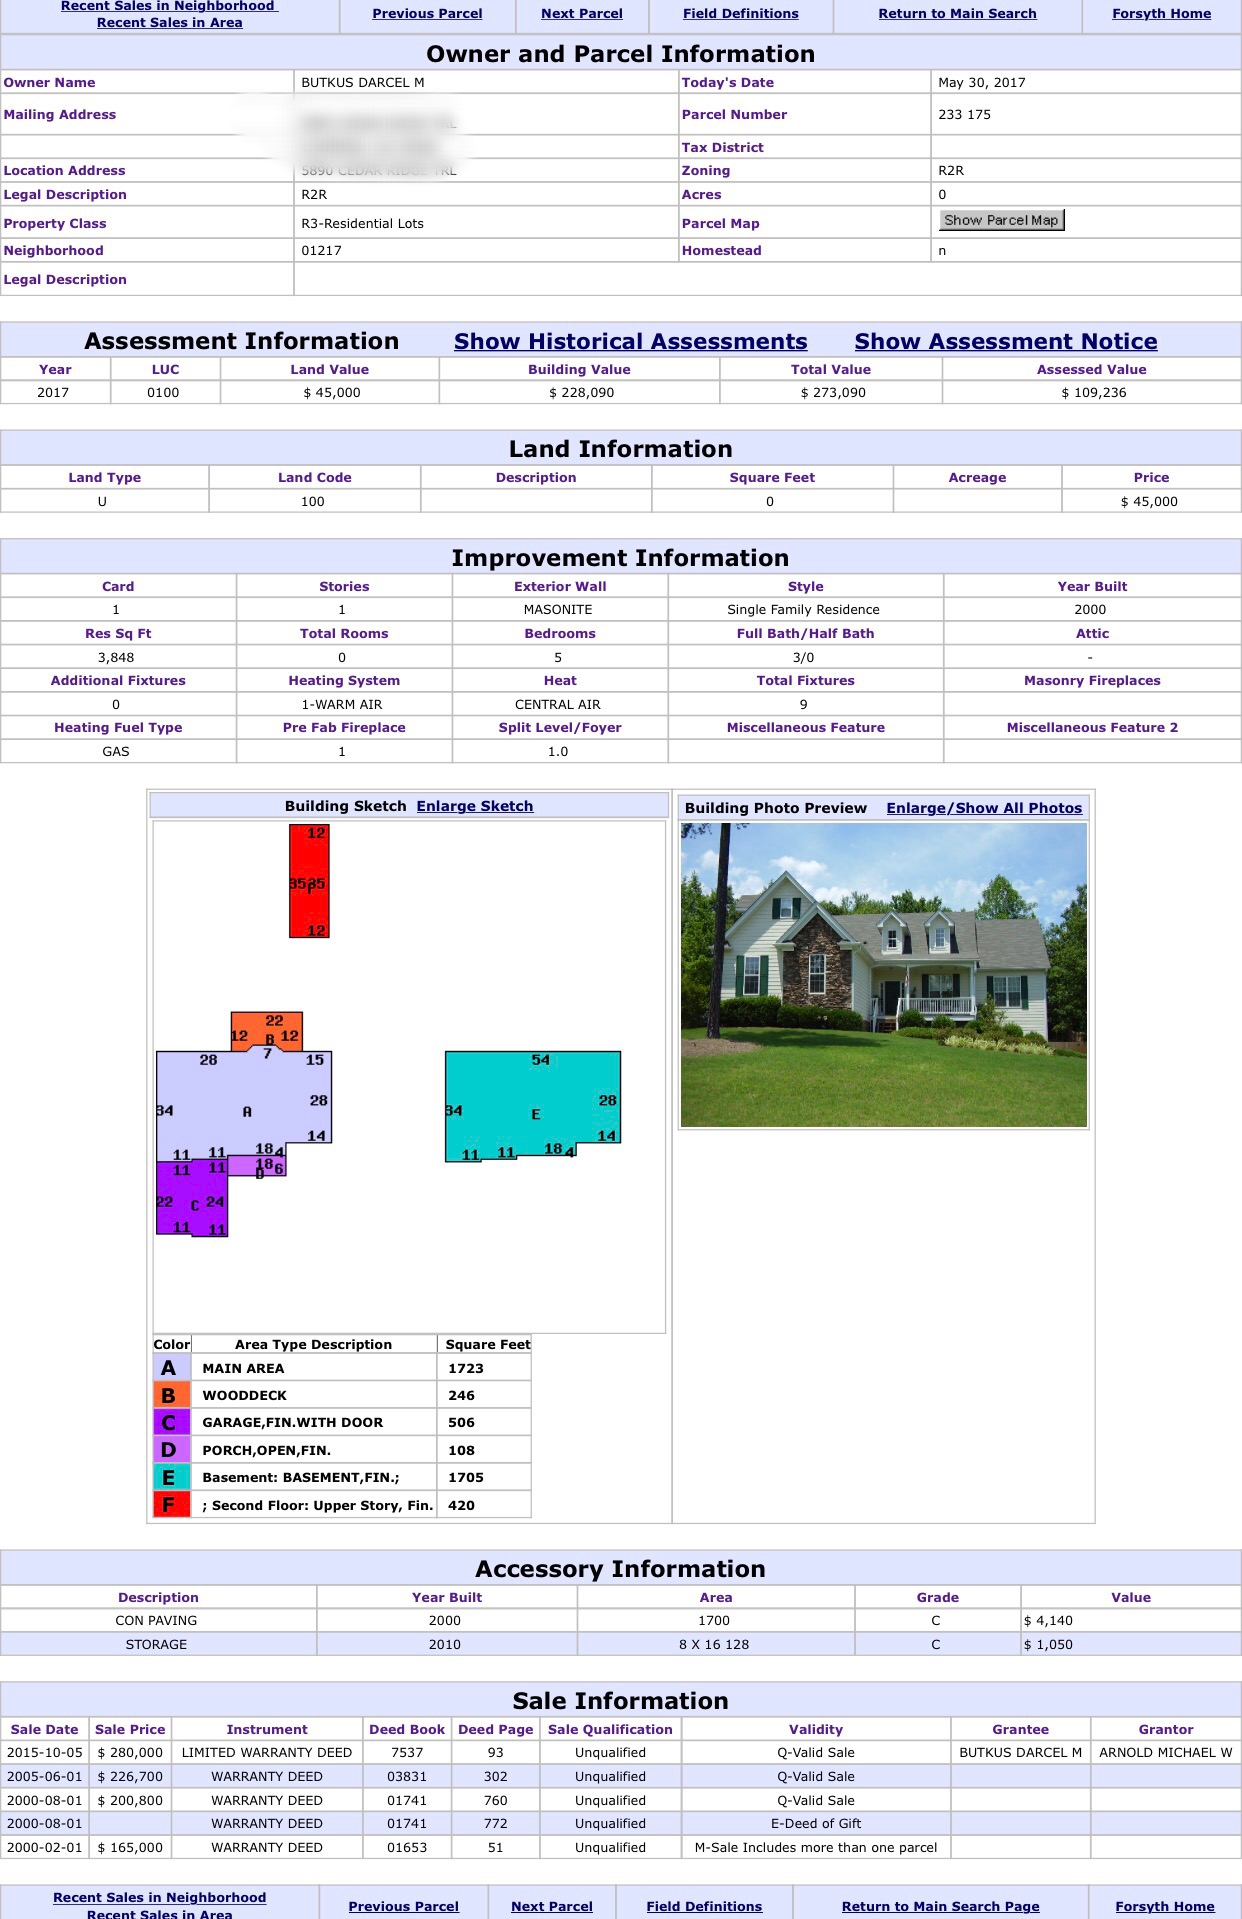Viewport: 1242px width, 1919px height.
Task: Open Enlarge/Show All Photos link
Action: [983, 808]
